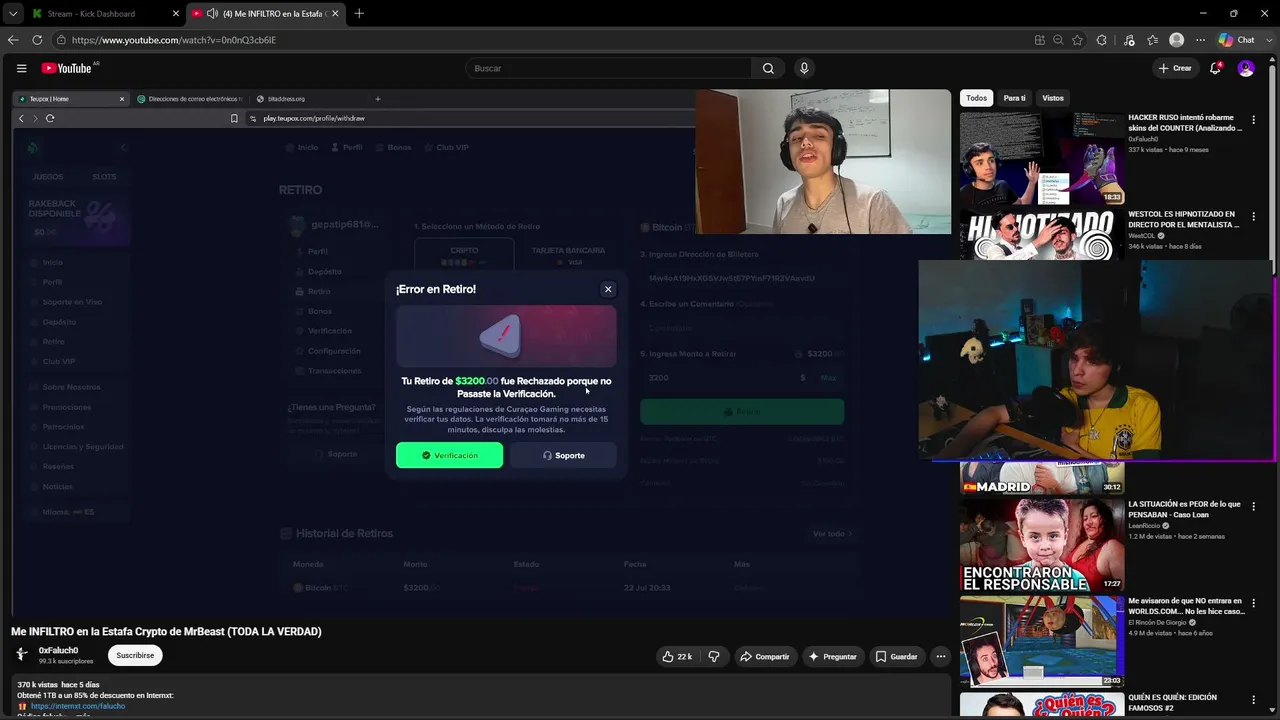
Task: Open options for LA SITUACIÓN es PEOR video
Action: click(1253, 506)
